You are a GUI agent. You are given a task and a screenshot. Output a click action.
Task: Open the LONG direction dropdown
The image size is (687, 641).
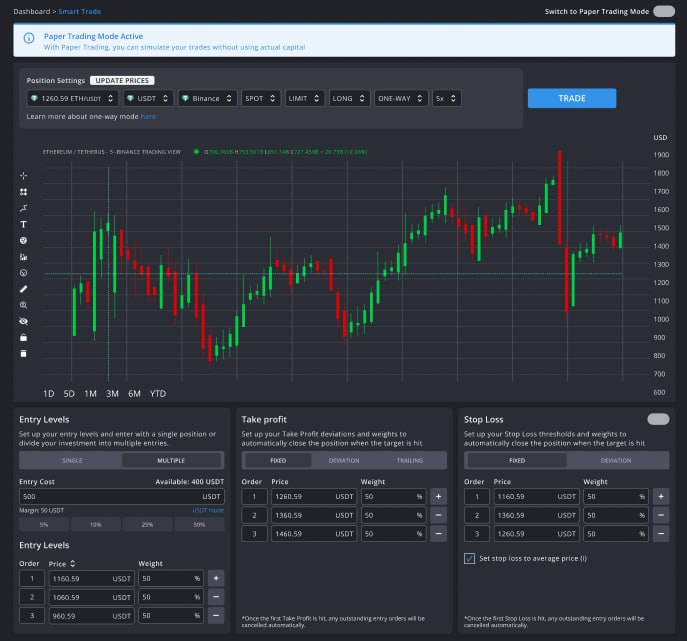click(349, 99)
